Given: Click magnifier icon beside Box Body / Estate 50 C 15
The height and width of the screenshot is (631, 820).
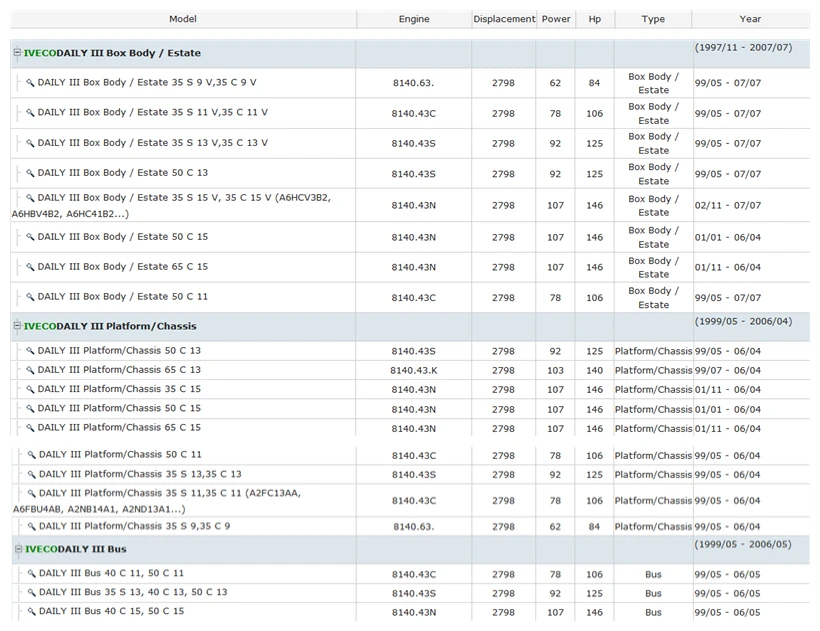Looking at the screenshot, I should pos(30,237).
